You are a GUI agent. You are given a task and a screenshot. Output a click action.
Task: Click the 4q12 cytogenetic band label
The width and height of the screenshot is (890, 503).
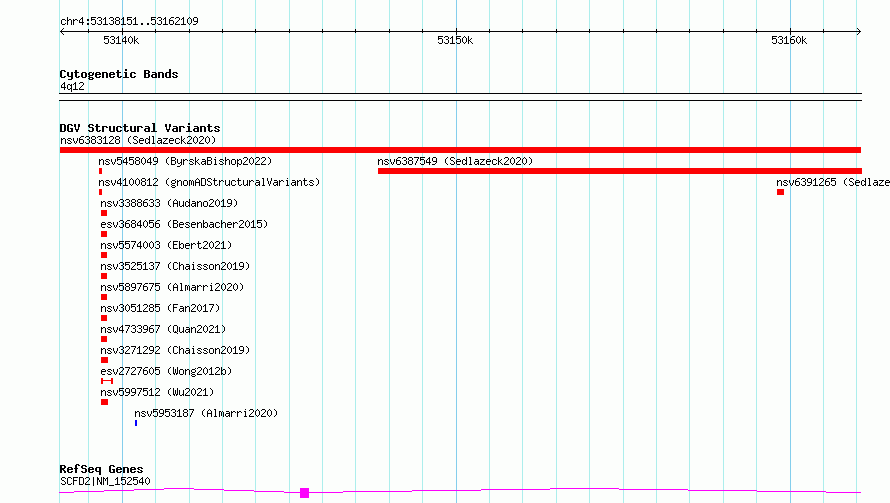point(73,86)
